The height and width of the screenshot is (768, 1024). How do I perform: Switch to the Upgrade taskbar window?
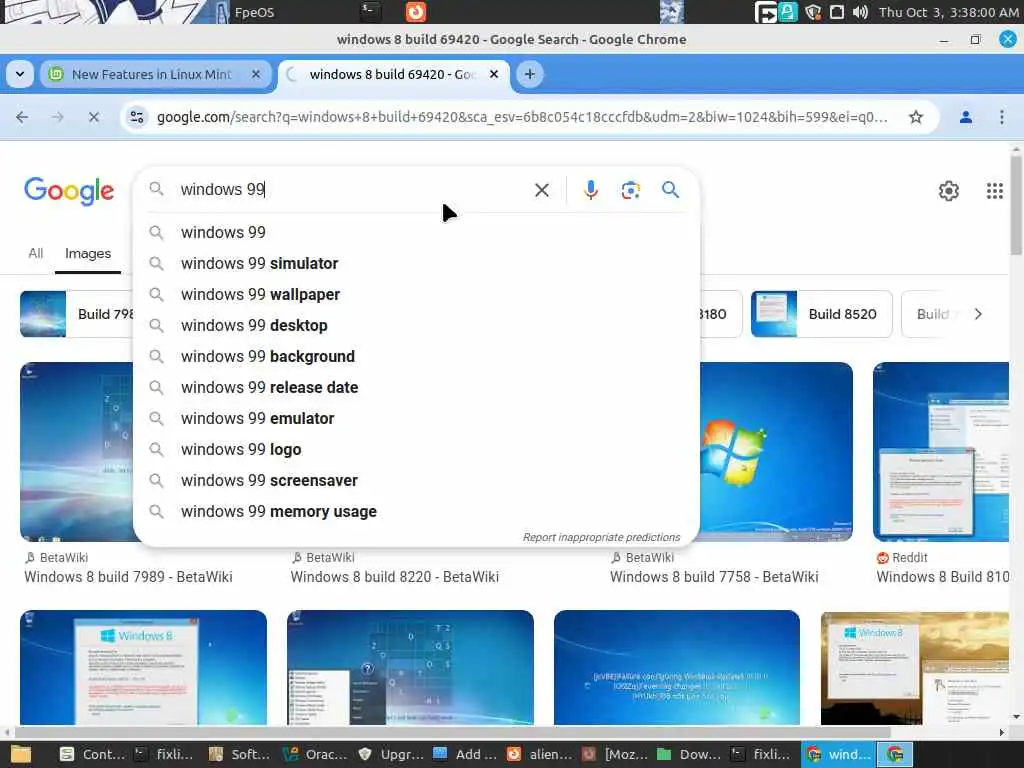pyautogui.click(x=391, y=754)
